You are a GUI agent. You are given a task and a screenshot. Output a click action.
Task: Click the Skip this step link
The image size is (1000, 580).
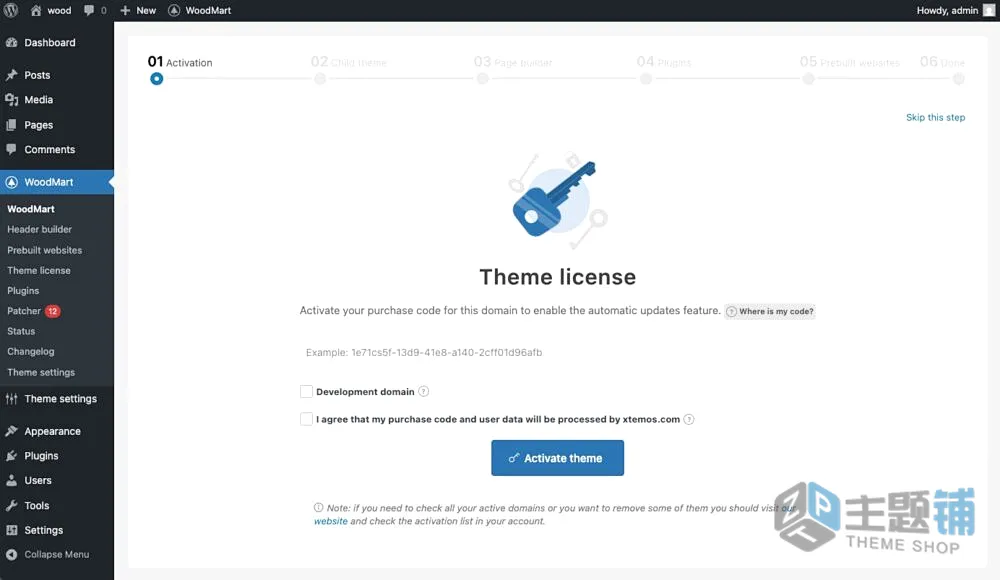coord(936,117)
